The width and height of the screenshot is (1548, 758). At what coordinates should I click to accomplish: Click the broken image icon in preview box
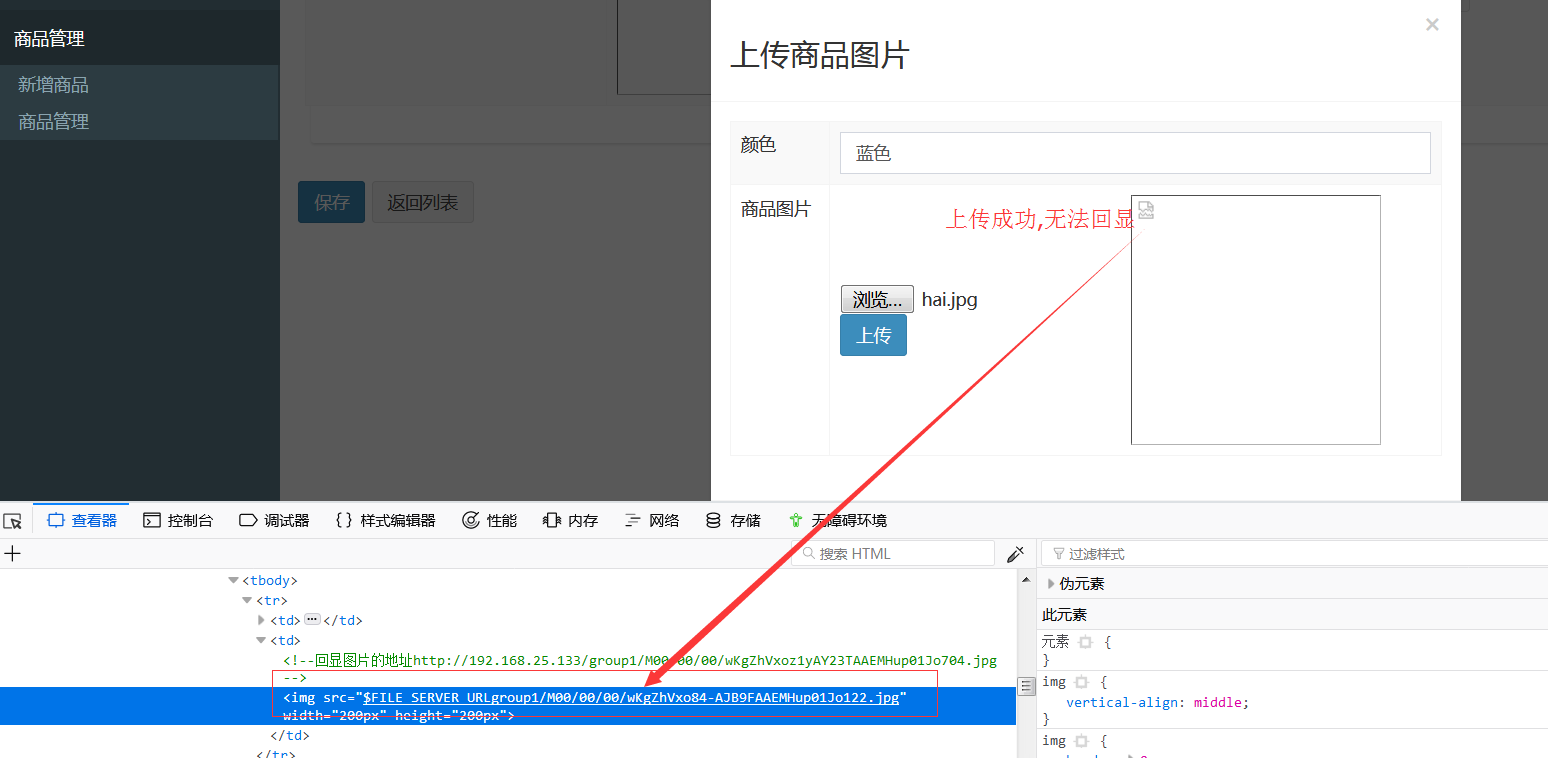point(1146,210)
